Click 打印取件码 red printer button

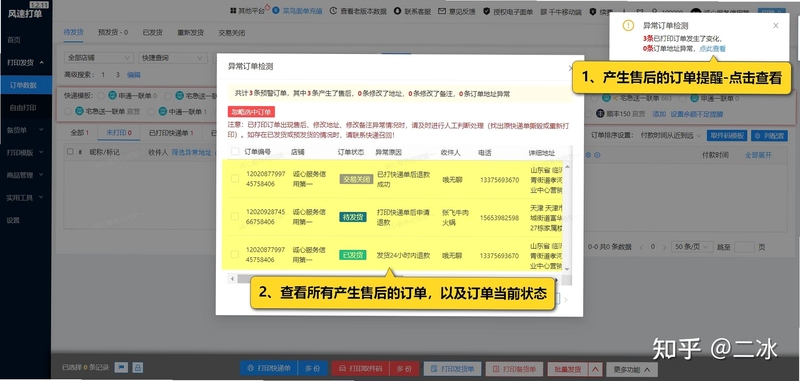pos(360,368)
